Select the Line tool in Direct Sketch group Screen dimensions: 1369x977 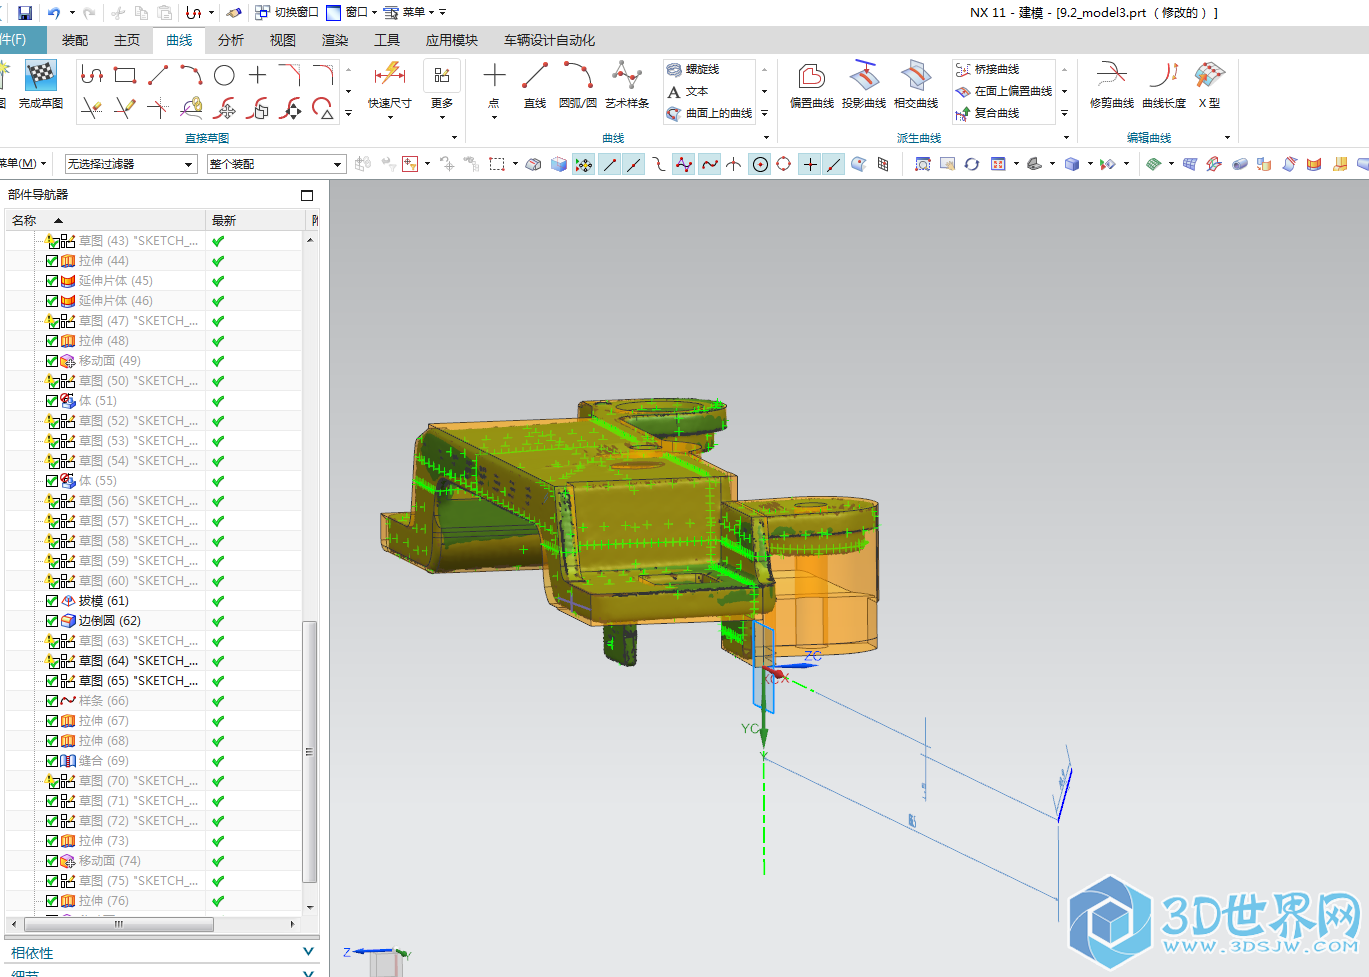click(158, 75)
